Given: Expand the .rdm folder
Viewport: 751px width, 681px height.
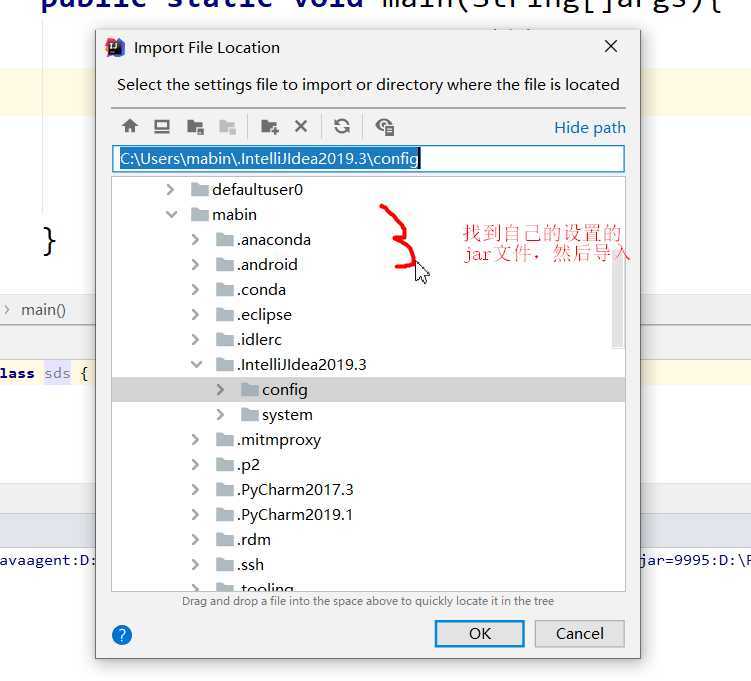Looking at the screenshot, I should point(195,540).
